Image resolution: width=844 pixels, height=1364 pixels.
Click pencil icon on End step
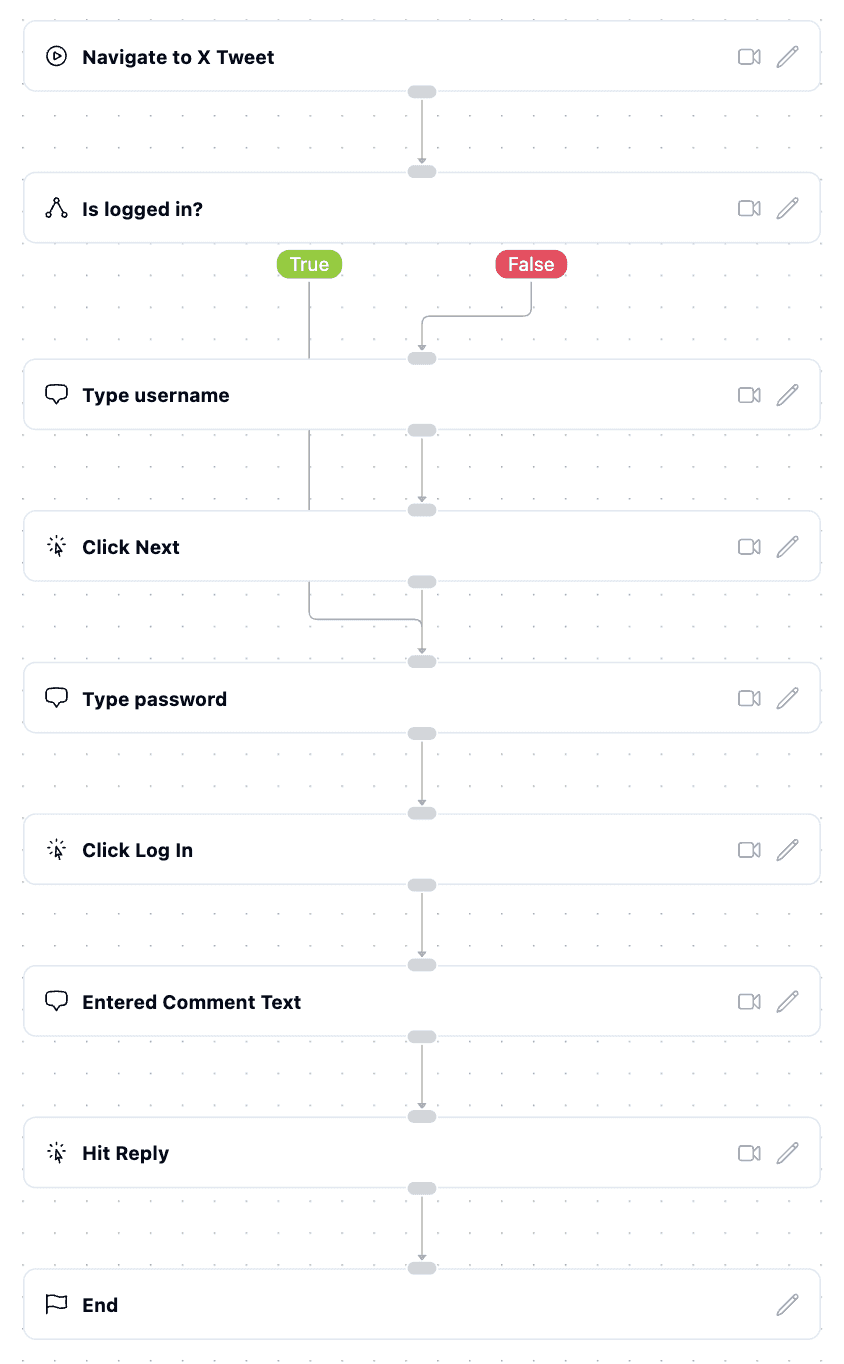pyautogui.click(x=787, y=1305)
